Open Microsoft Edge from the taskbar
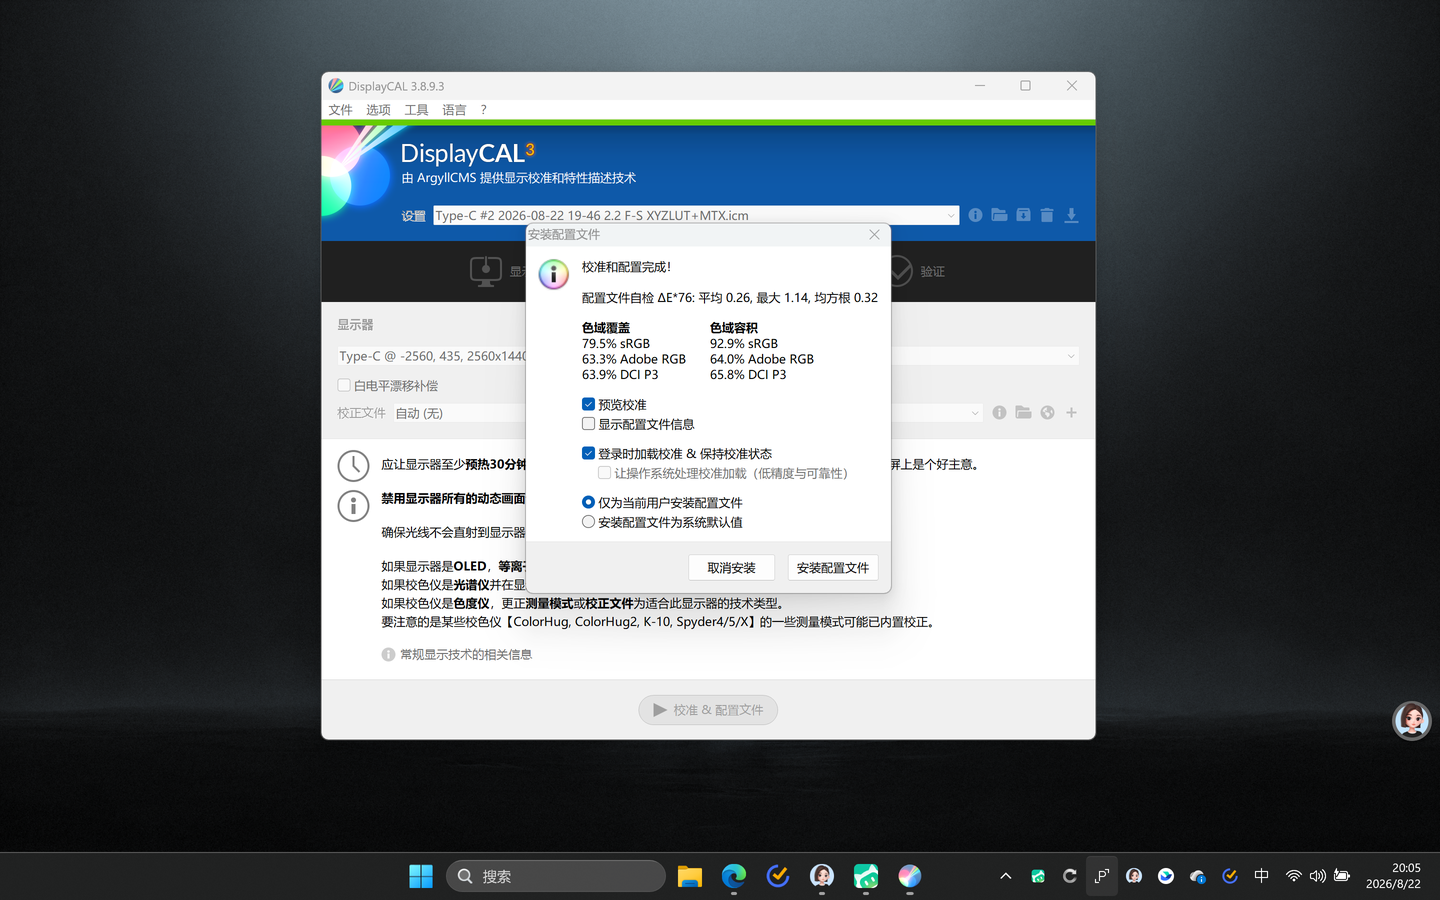 pos(734,876)
